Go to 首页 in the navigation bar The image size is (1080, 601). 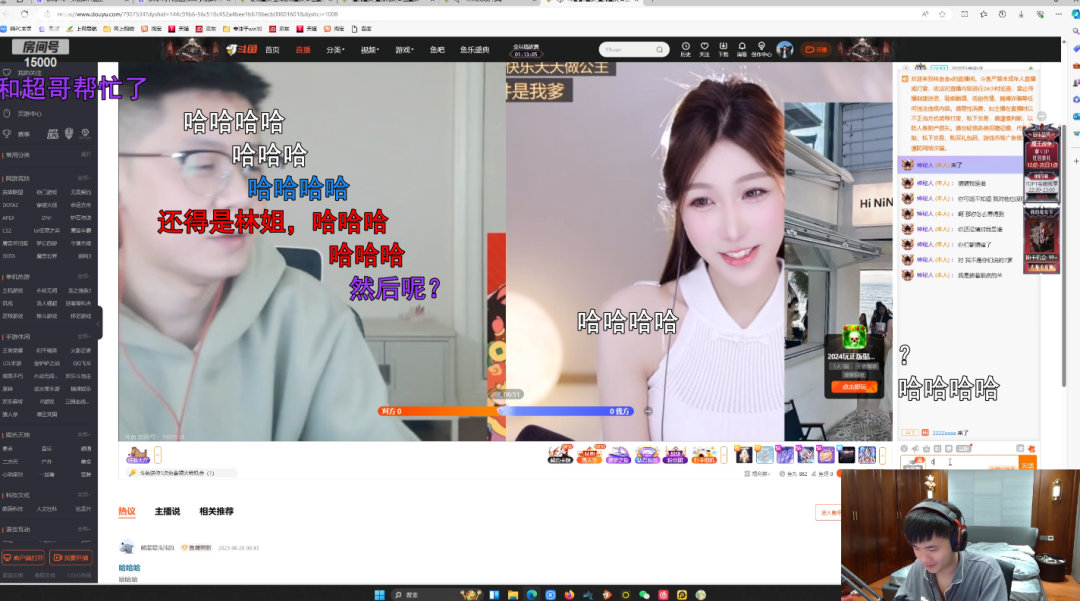pos(273,50)
